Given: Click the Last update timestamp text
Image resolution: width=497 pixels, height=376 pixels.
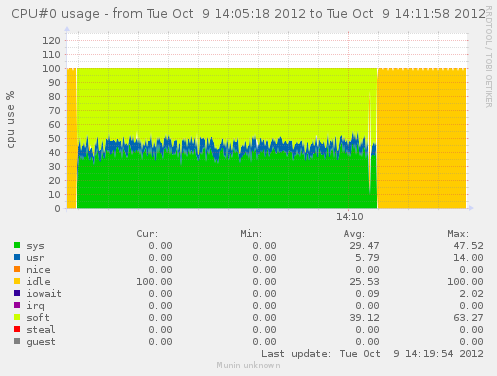Looking at the screenshot, I should 372,354.
